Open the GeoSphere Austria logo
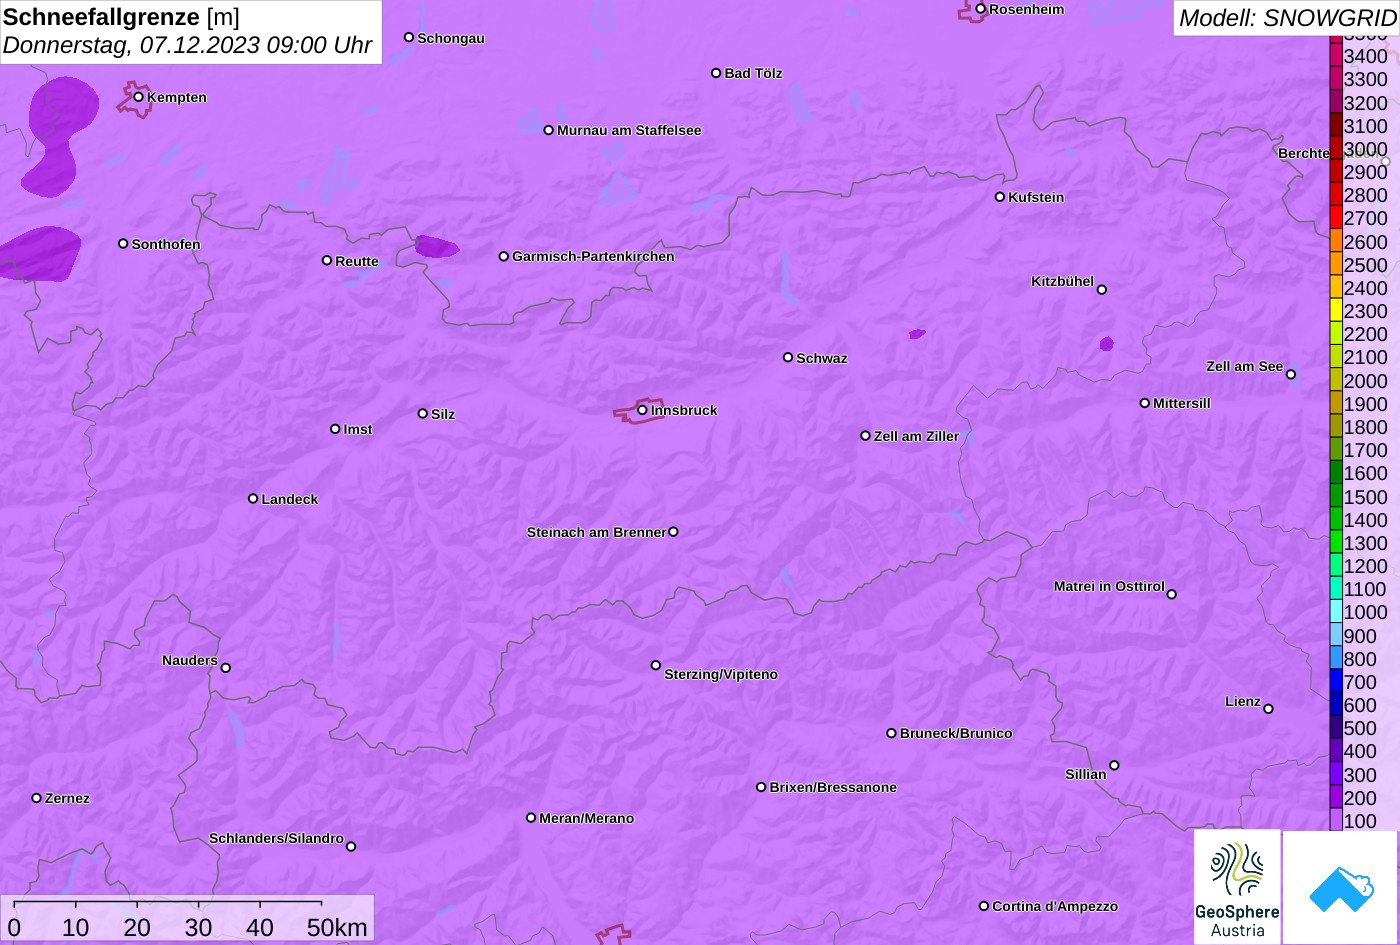This screenshot has width=1400, height=945. (x=1237, y=887)
